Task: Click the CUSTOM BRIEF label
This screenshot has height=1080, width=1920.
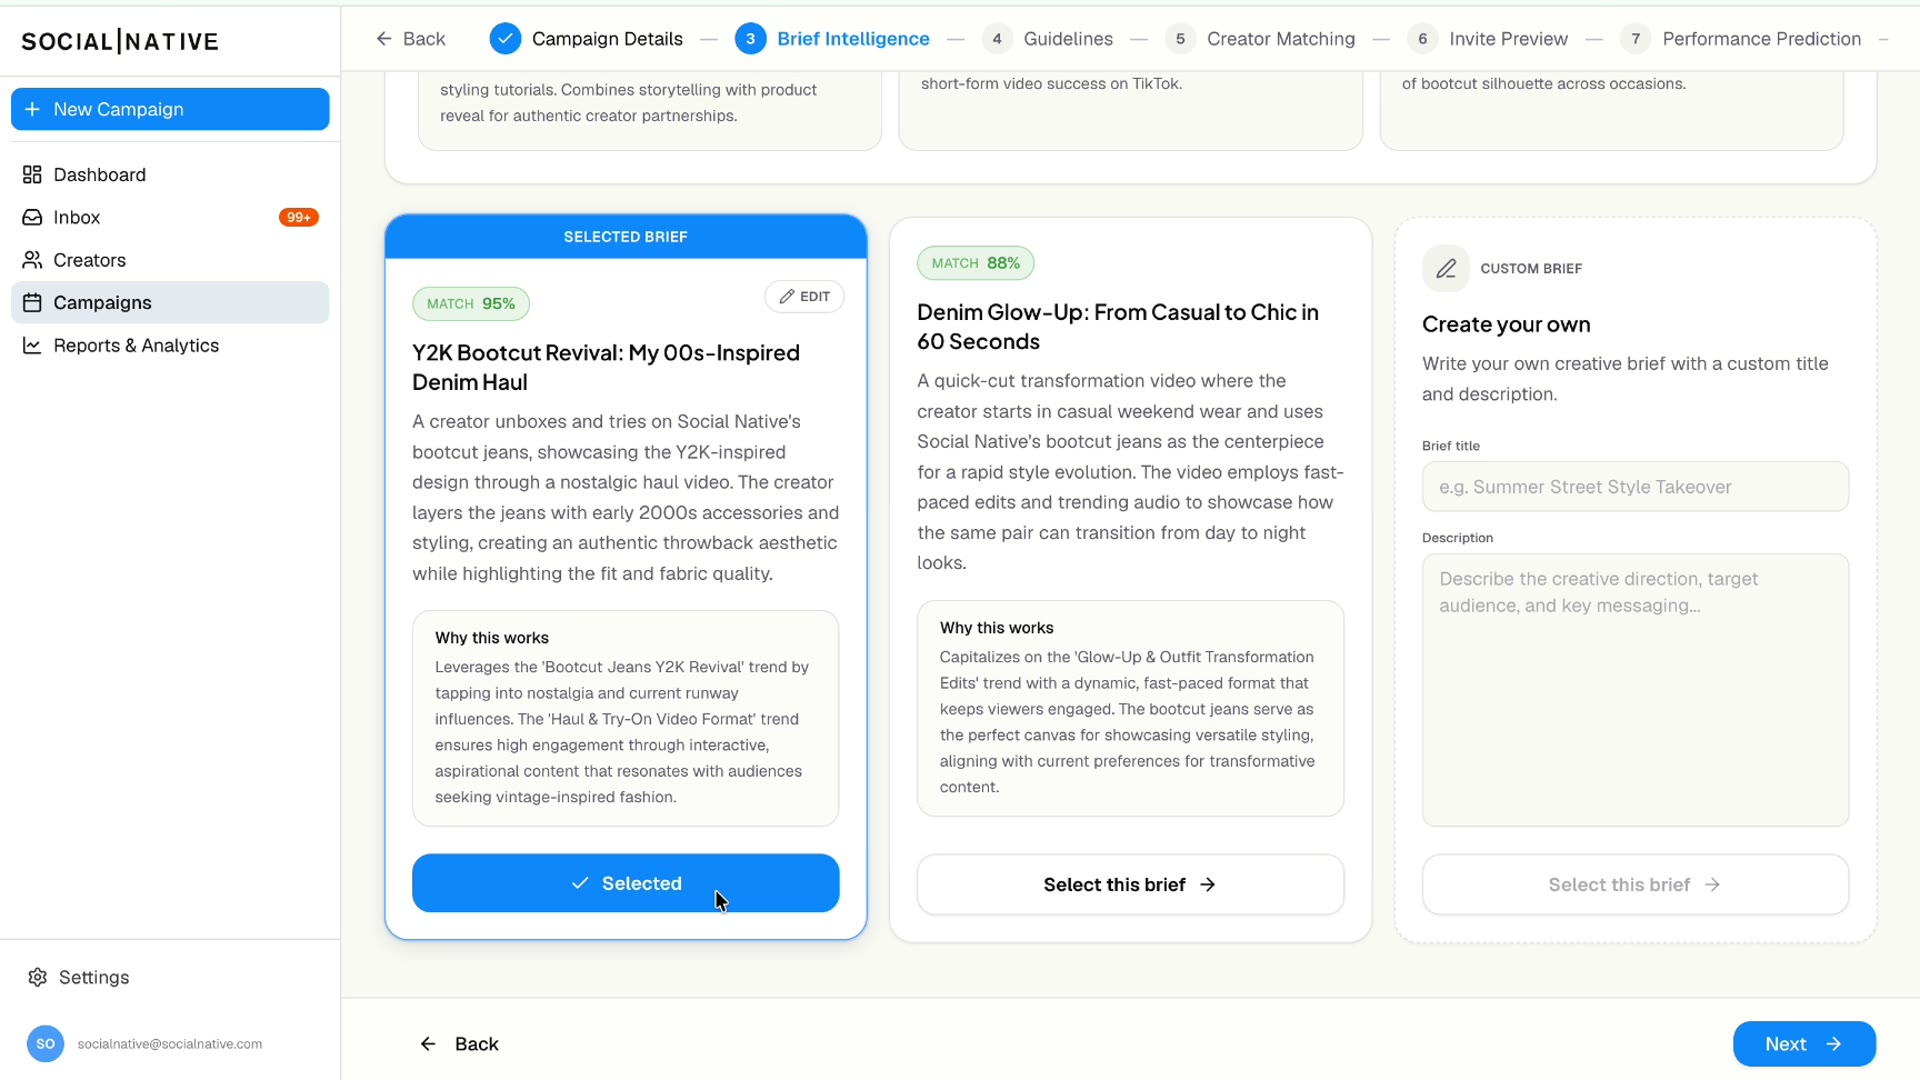Action: coord(1531,268)
